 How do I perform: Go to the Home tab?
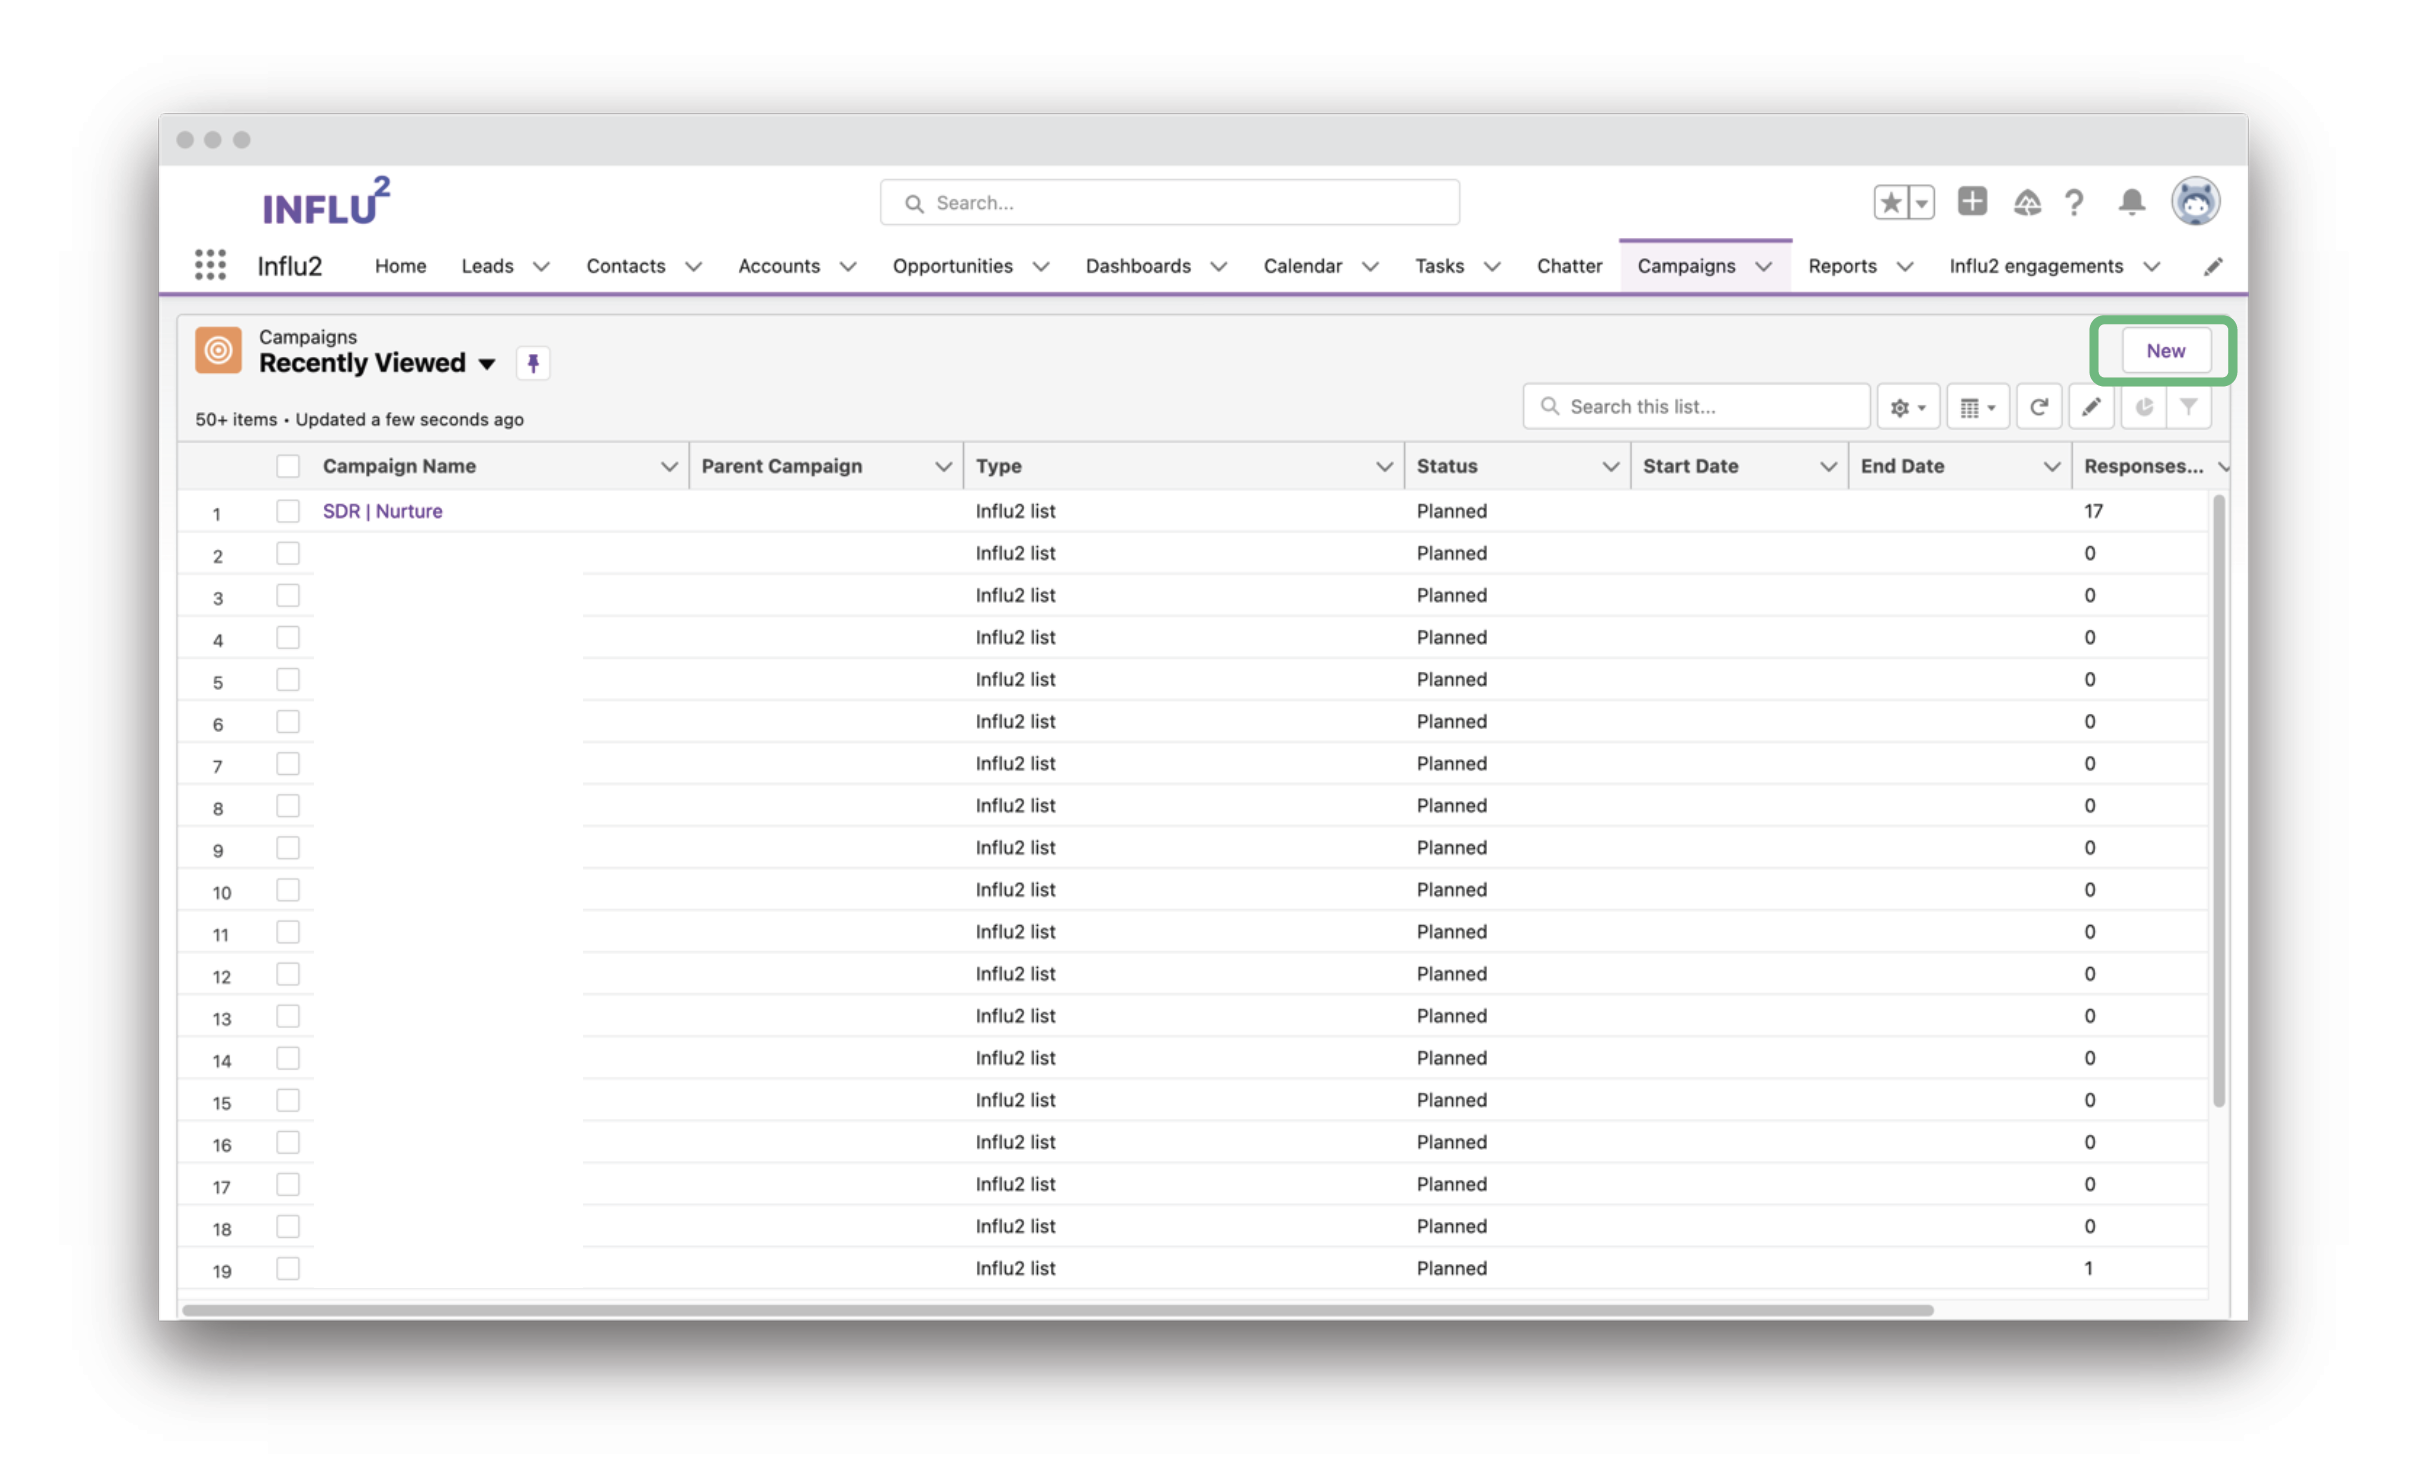pyautogui.click(x=400, y=266)
